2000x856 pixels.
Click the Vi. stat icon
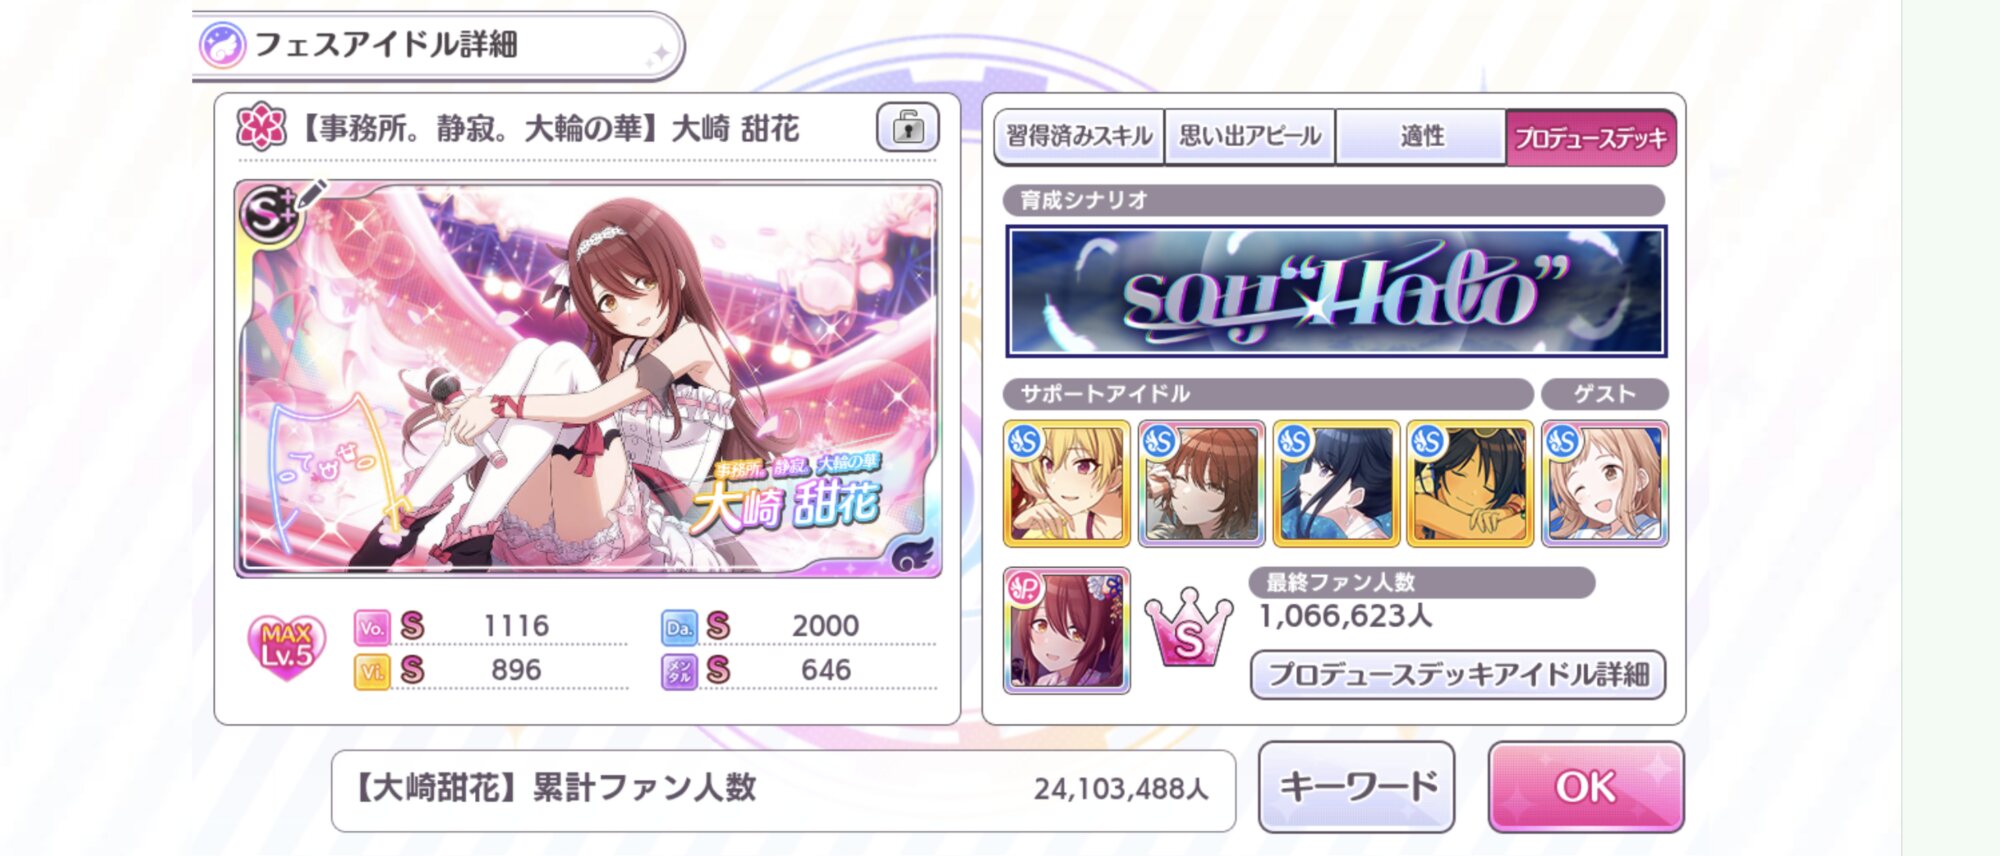[x=372, y=671]
